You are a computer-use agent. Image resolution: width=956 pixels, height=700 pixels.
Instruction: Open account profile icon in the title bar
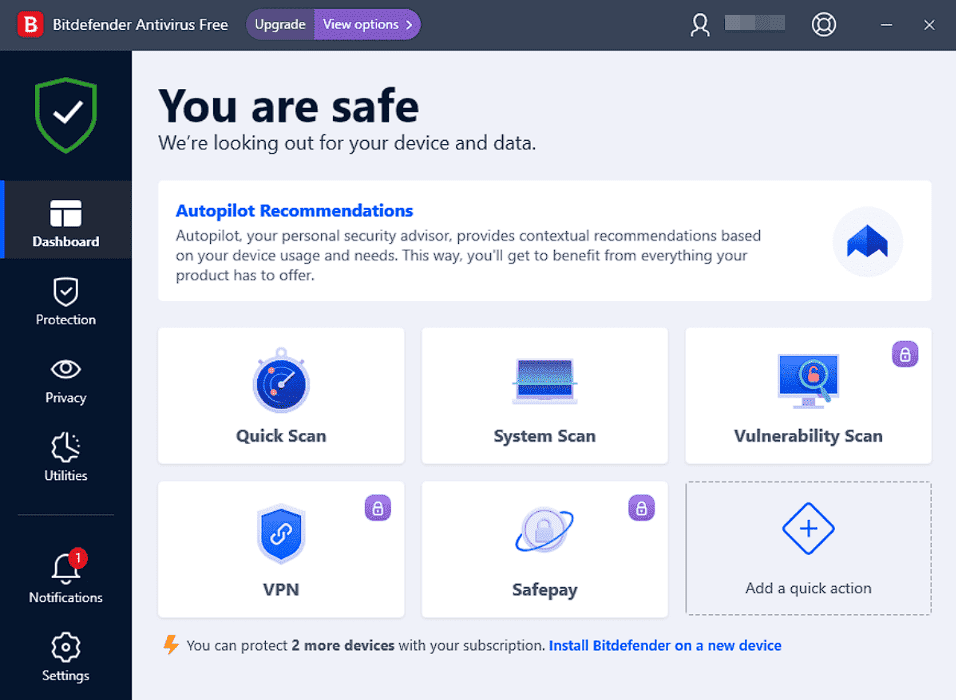699,24
